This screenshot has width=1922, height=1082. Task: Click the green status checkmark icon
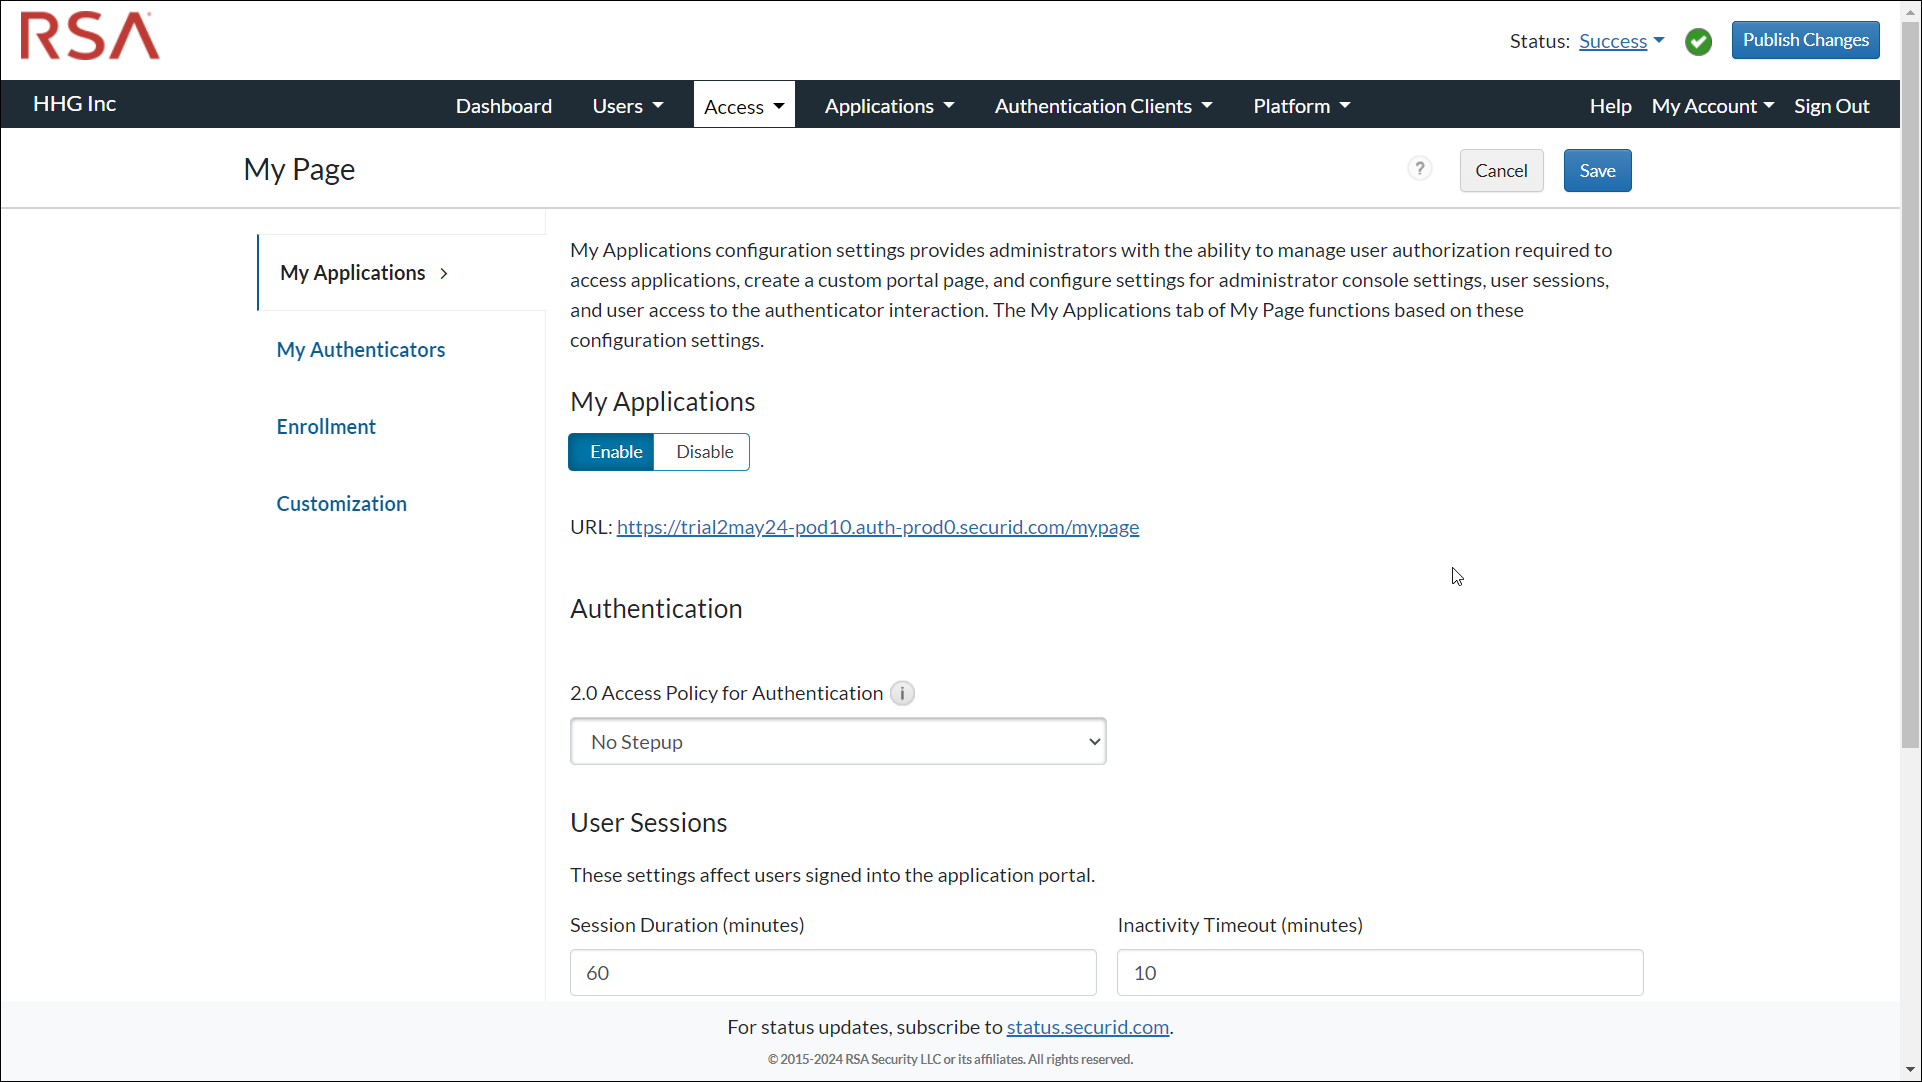tap(1699, 41)
